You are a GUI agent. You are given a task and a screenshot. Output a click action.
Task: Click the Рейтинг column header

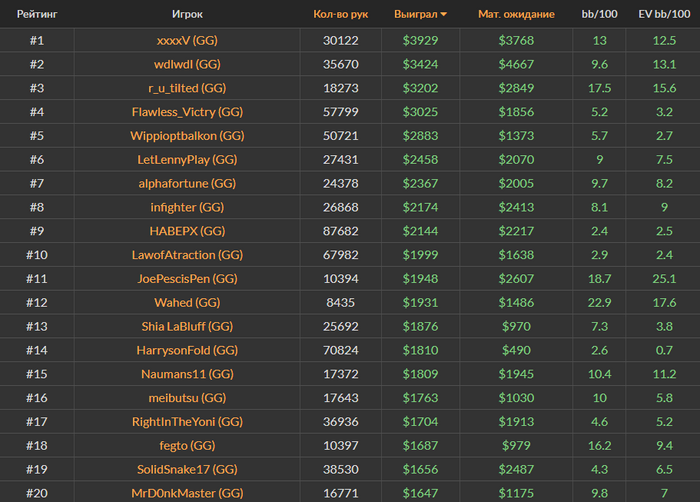coord(36,15)
